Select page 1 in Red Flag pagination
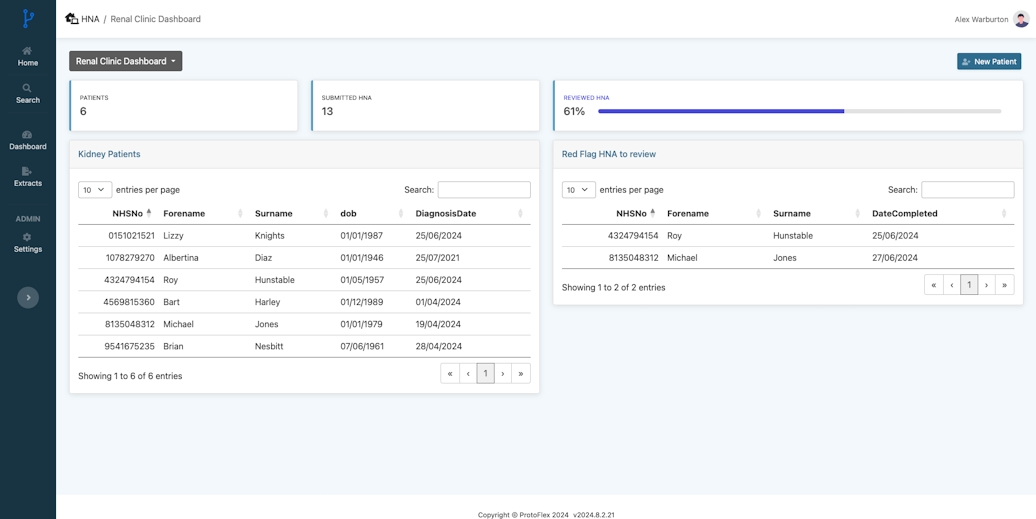Image resolution: width=1036 pixels, height=519 pixels. (x=969, y=285)
